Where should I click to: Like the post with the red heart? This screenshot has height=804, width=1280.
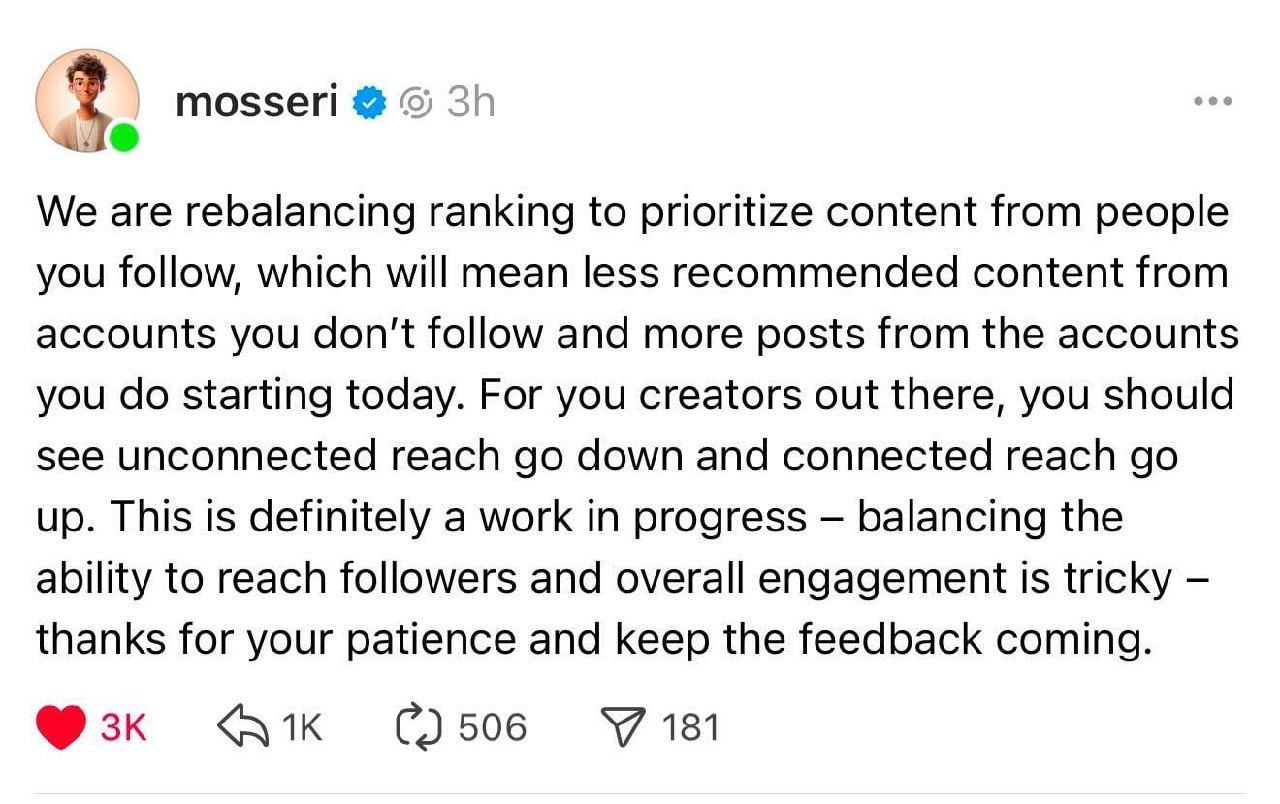[x=61, y=727]
